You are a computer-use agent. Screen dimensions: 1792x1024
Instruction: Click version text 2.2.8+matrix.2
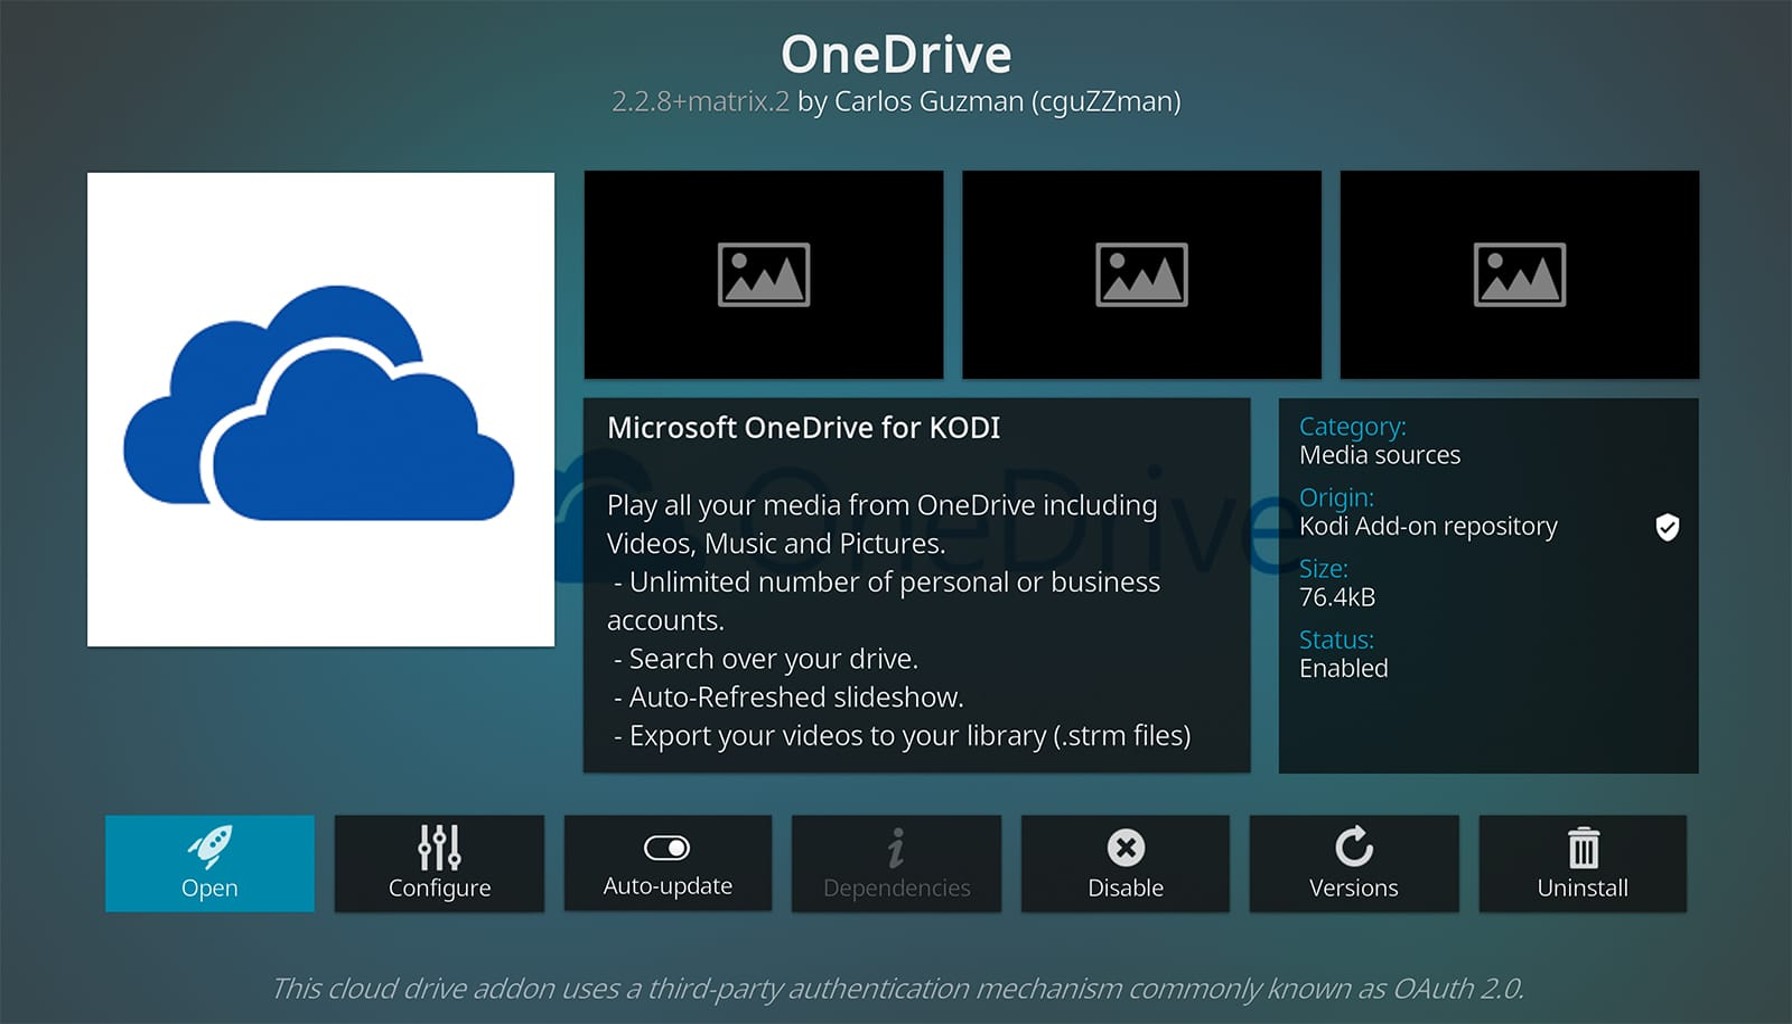click(x=700, y=101)
